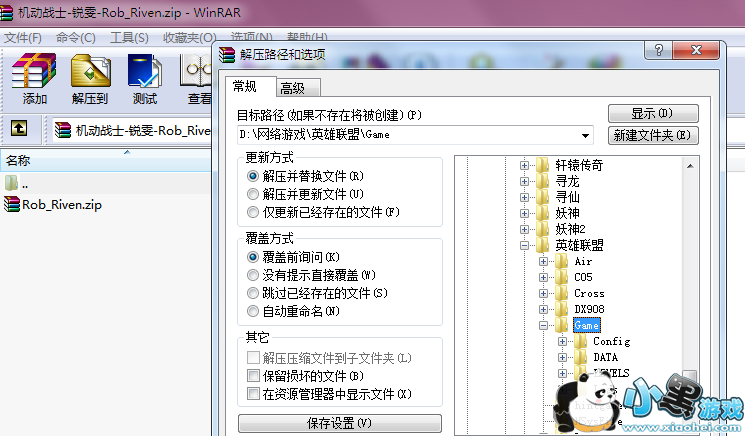The width and height of the screenshot is (745, 436).
Task: Click the 轩辕传奇 folder icon
Action: tap(543, 165)
